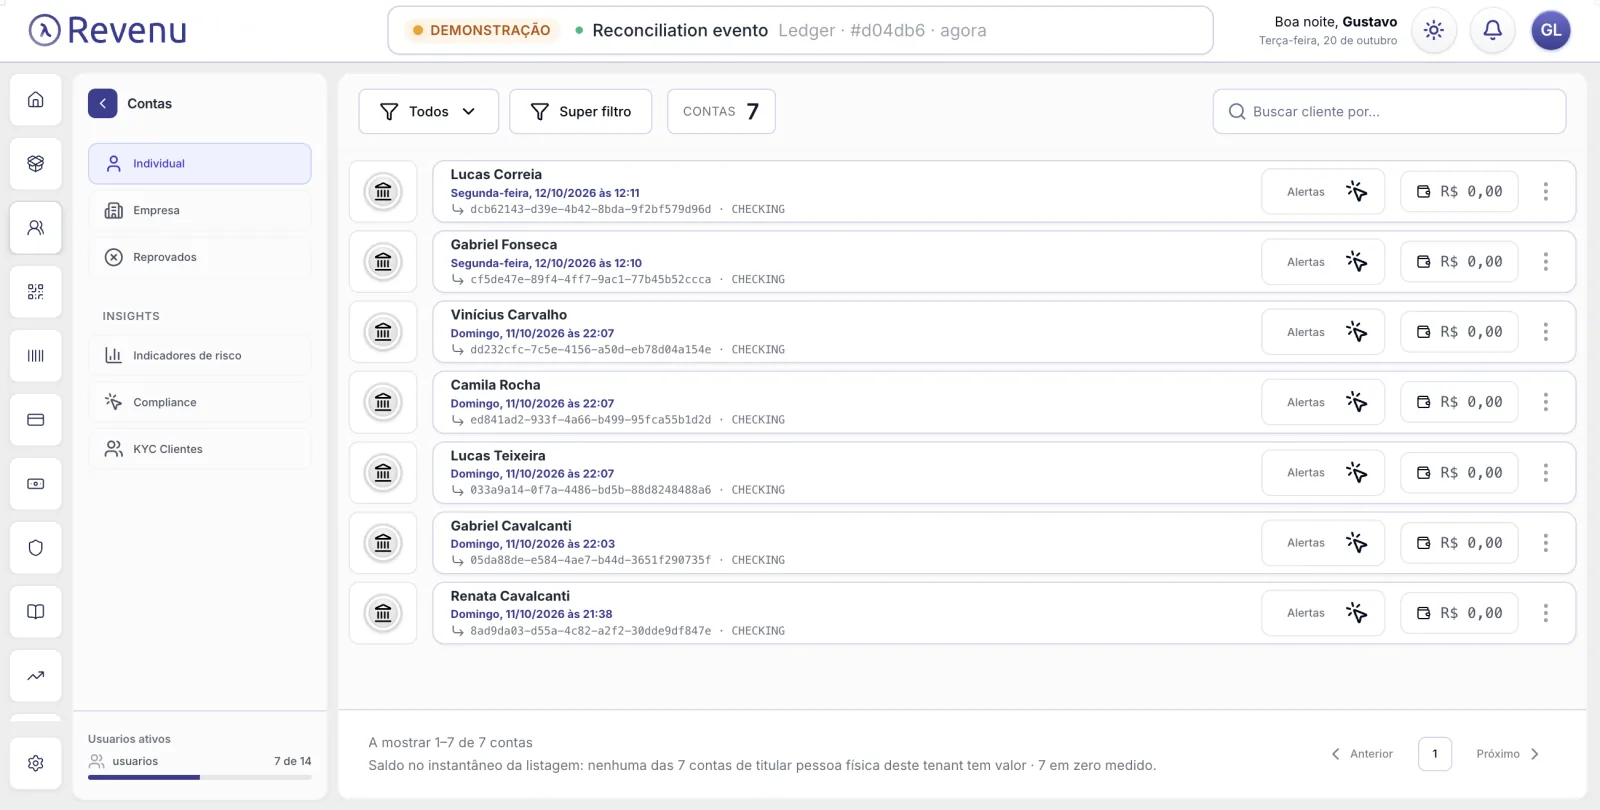Click the '7 de 14' usuarios count
The height and width of the screenshot is (810, 1600).
click(293, 761)
